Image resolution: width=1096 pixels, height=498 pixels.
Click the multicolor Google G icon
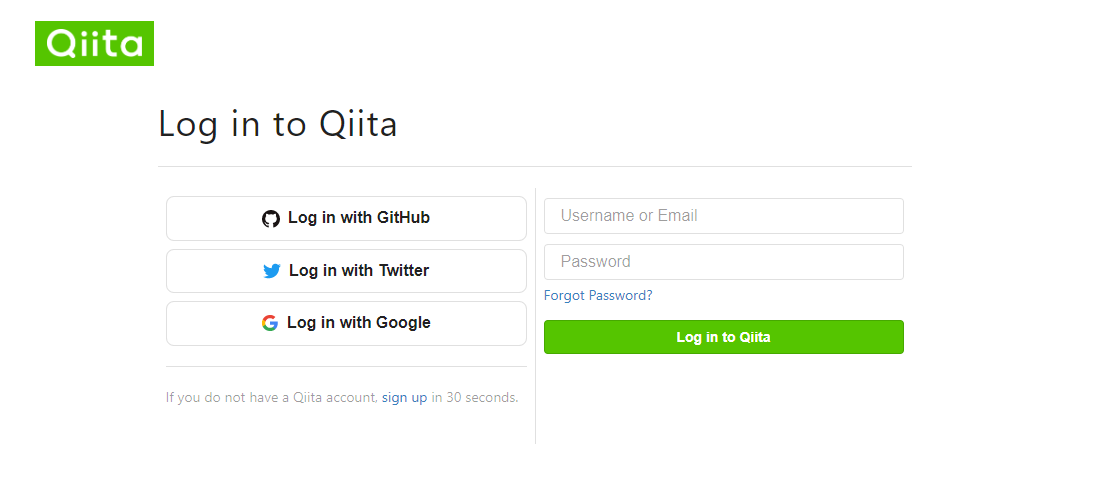[x=270, y=323]
